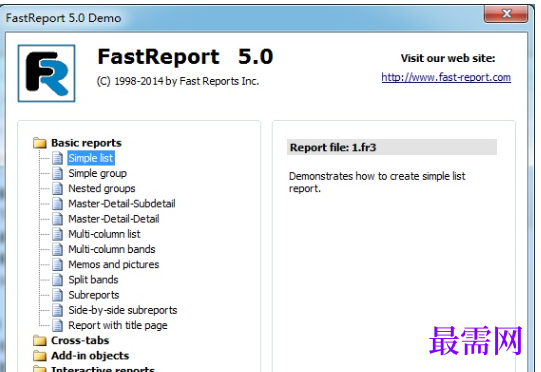Image resolution: width=541 pixels, height=372 pixels.
Task: Select the Simple group report
Action: (98, 173)
